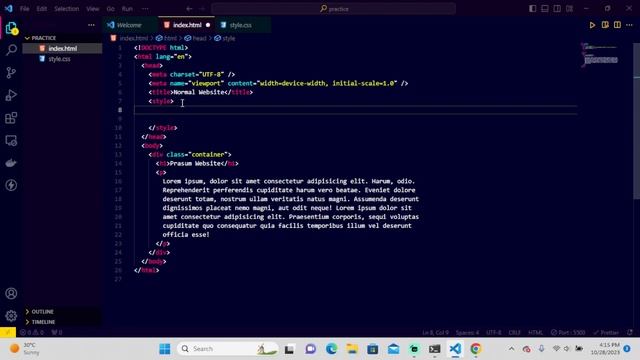Open the View menu
Image resolution: width=640 pixels, height=360 pixels.
[93, 9]
